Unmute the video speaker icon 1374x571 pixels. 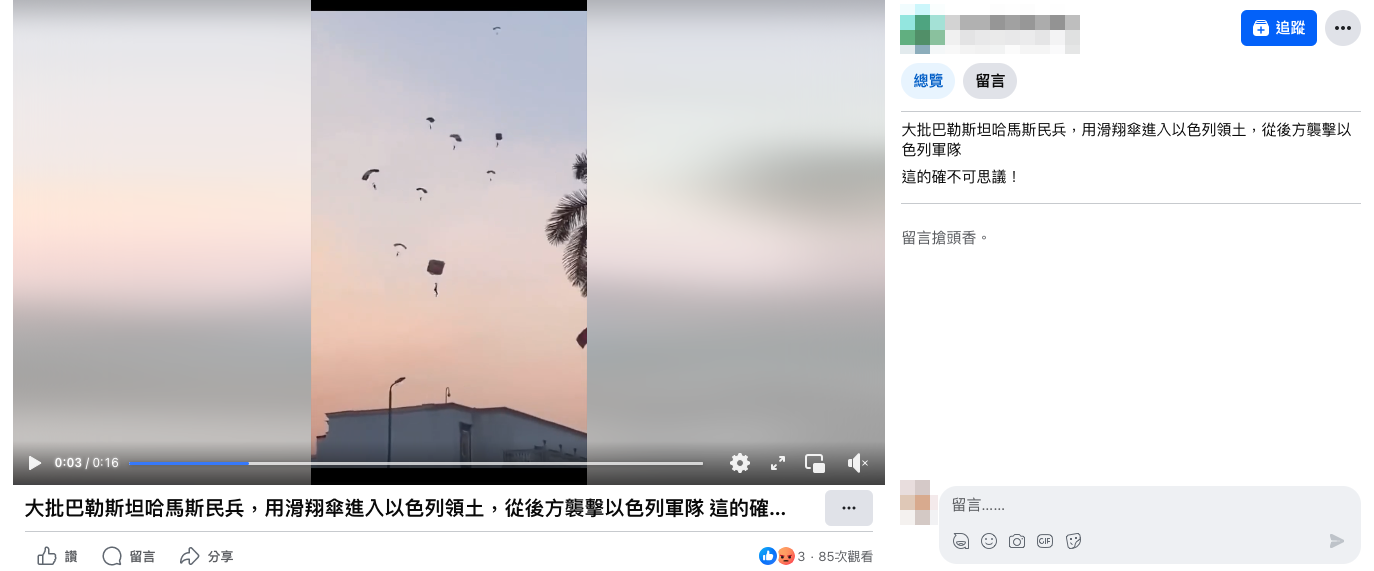(x=858, y=463)
